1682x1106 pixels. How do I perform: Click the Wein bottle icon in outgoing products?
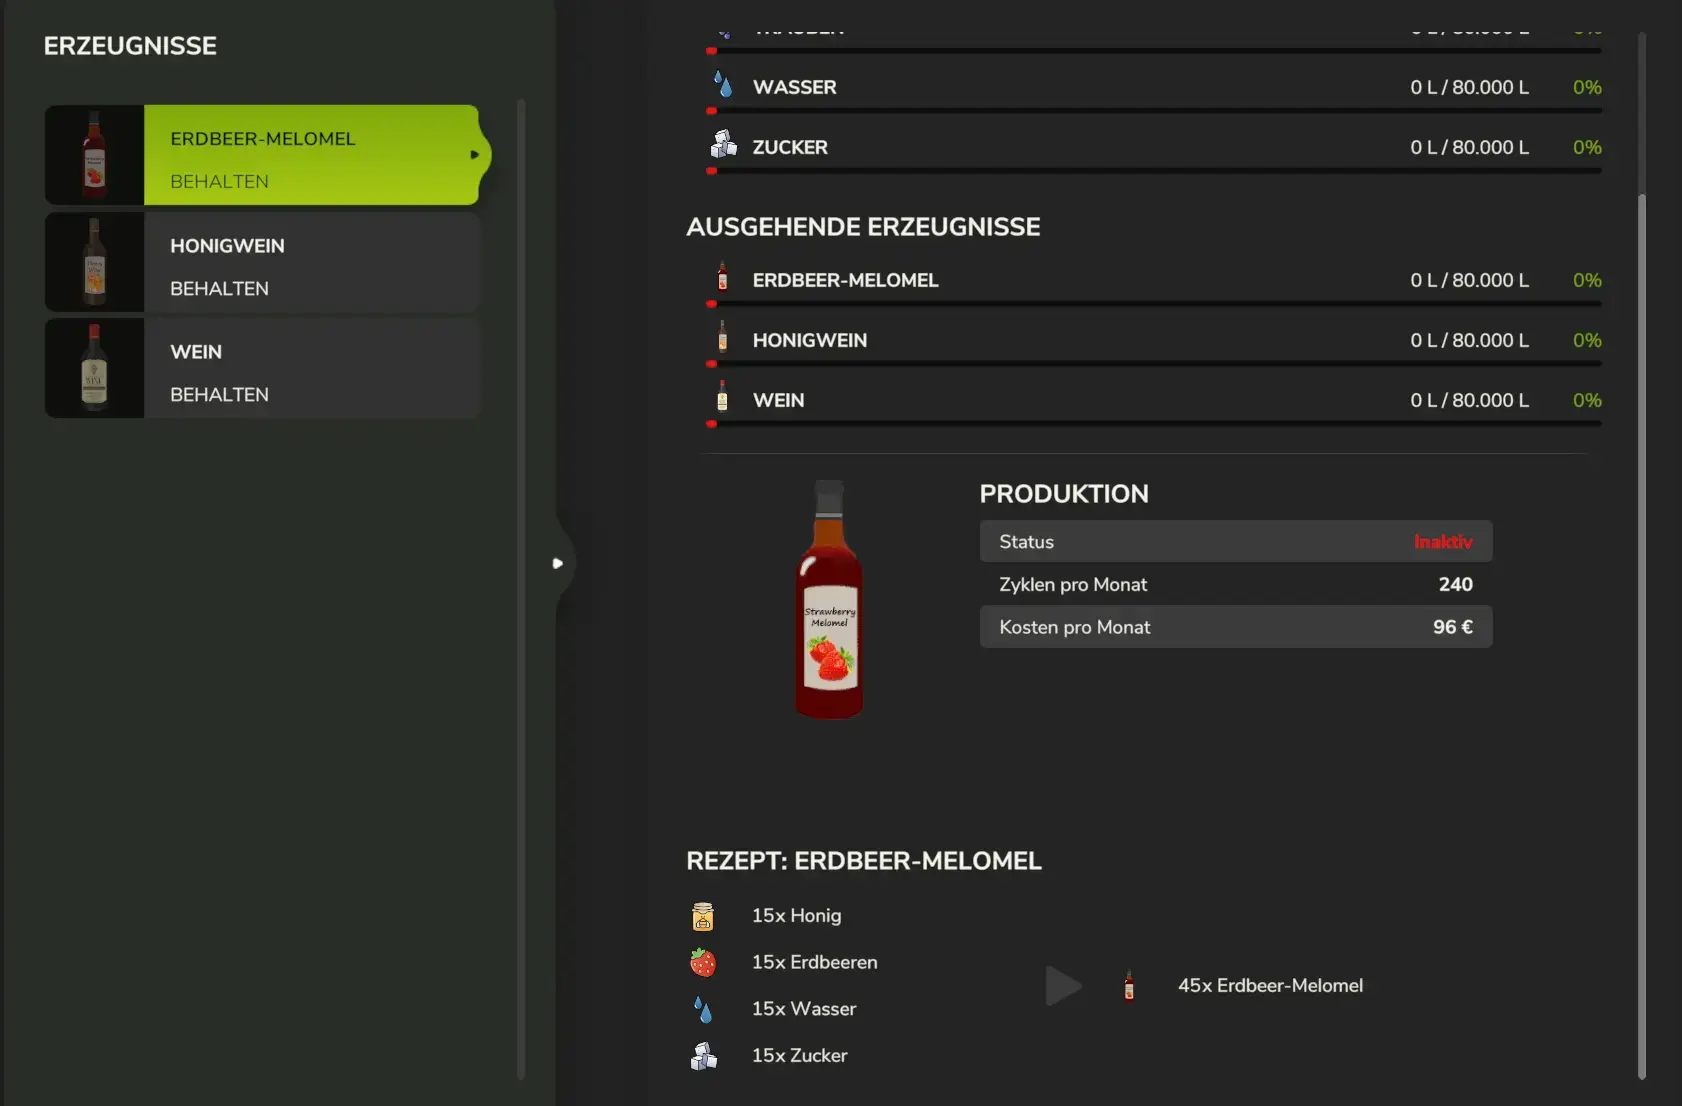[x=723, y=398]
